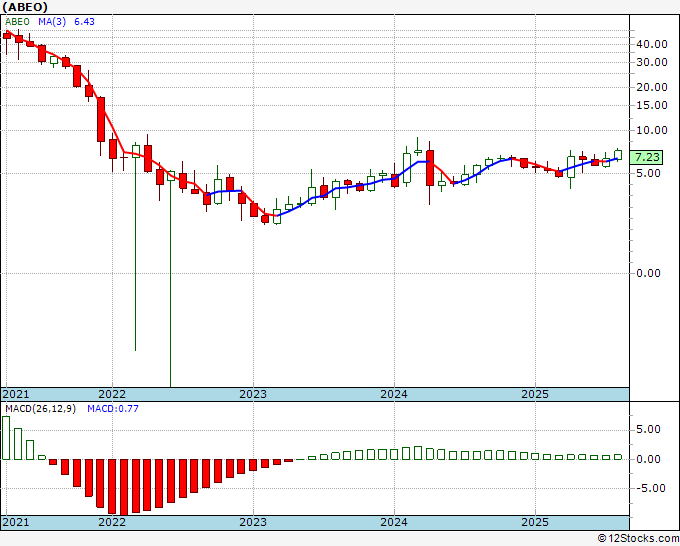Click the 40.00 price axis label

pyautogui.click(x=651, y=44)
